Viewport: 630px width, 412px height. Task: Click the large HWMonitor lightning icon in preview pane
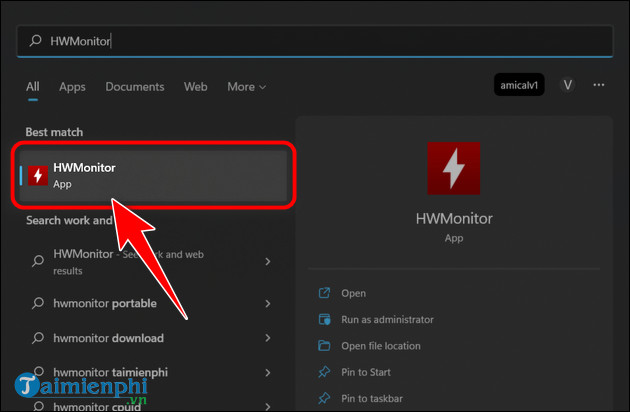454,168
